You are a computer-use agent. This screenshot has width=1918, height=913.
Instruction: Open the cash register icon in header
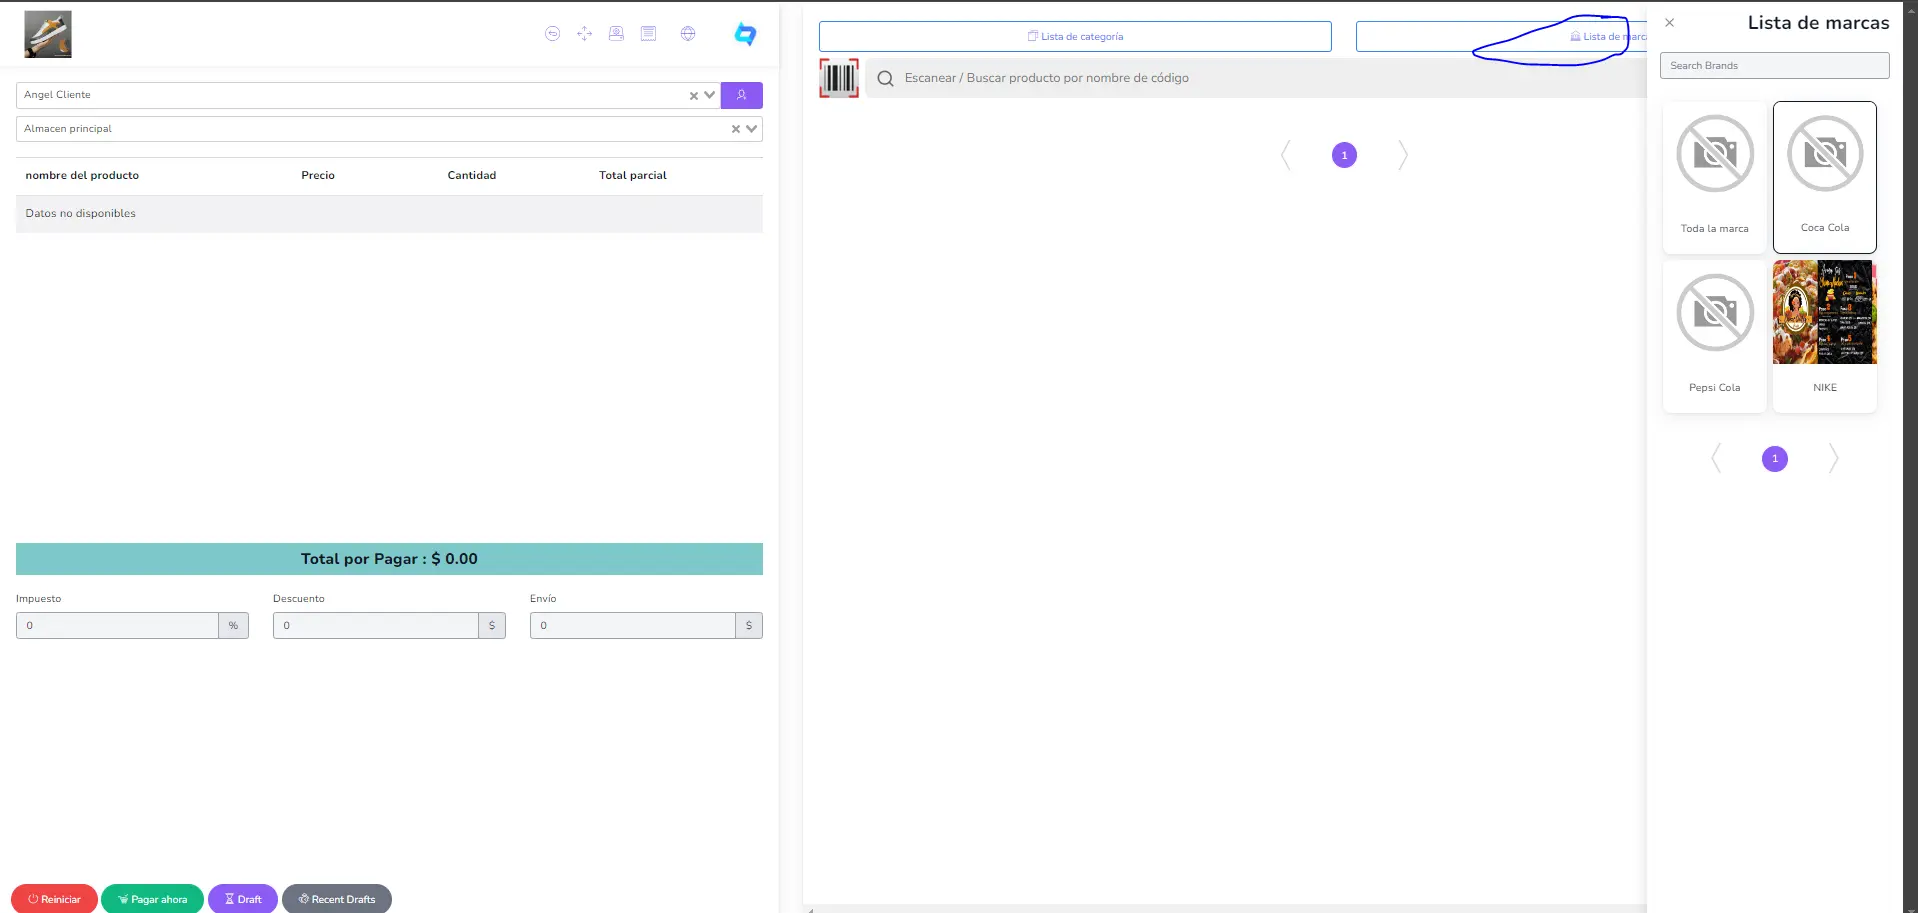(616, 34)
